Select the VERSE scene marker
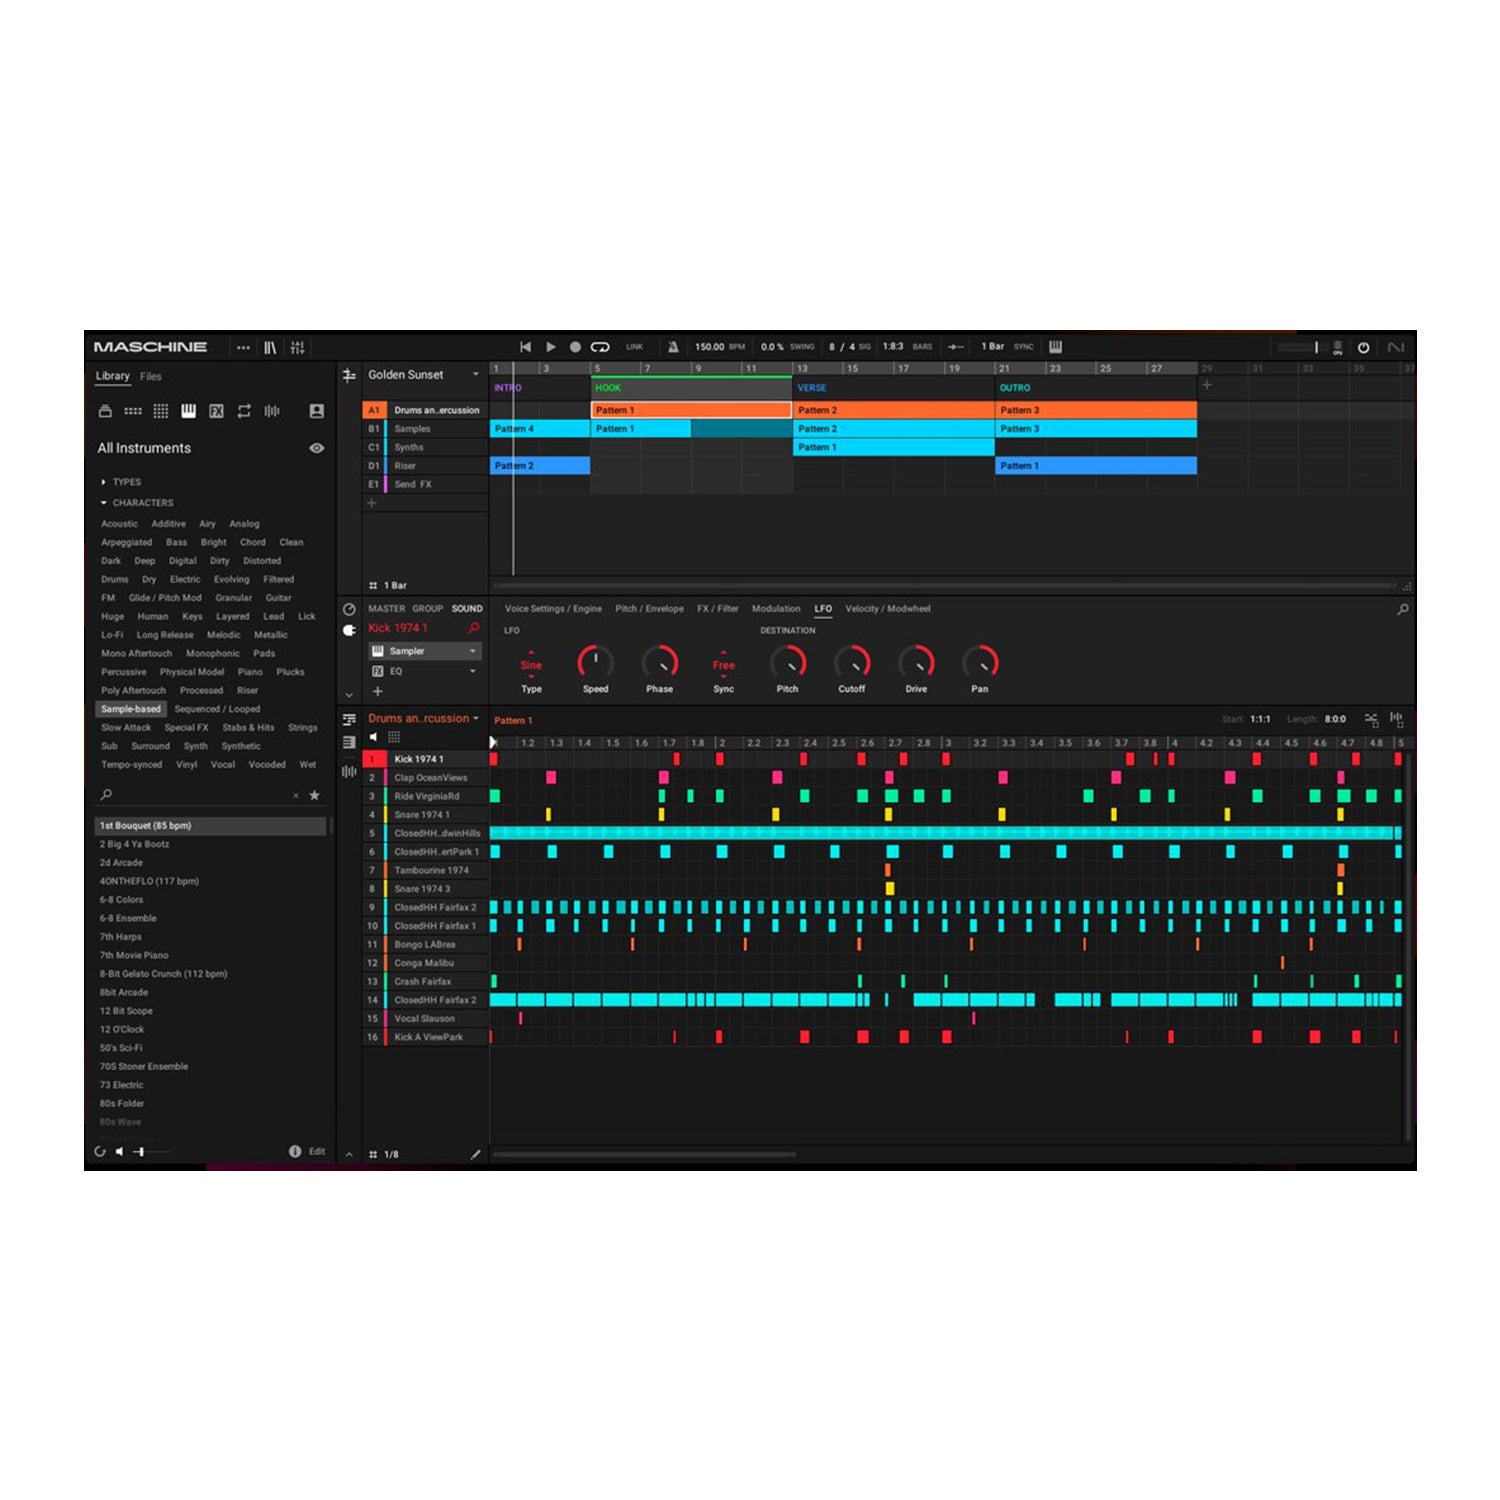This screenshot has height=1500, width=1500. pyautogui.click(x=812, y=388)
